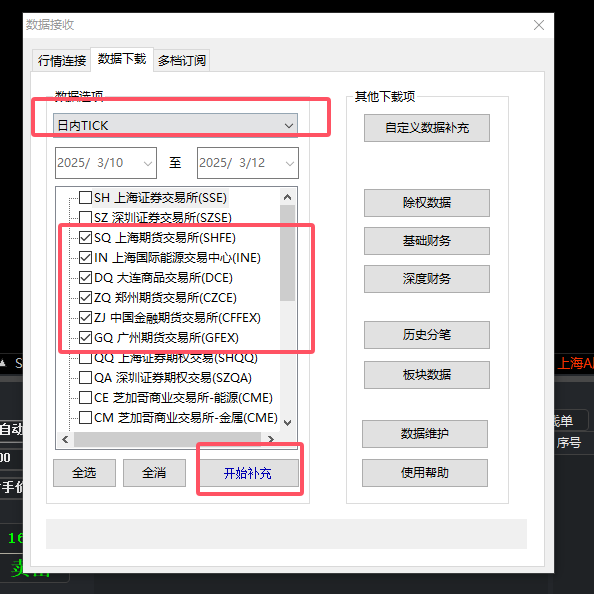Uncheck GQ 广州期货交易所(GFEX)
The width and height of the screenshot is (594, 594).
pos(85,338)
